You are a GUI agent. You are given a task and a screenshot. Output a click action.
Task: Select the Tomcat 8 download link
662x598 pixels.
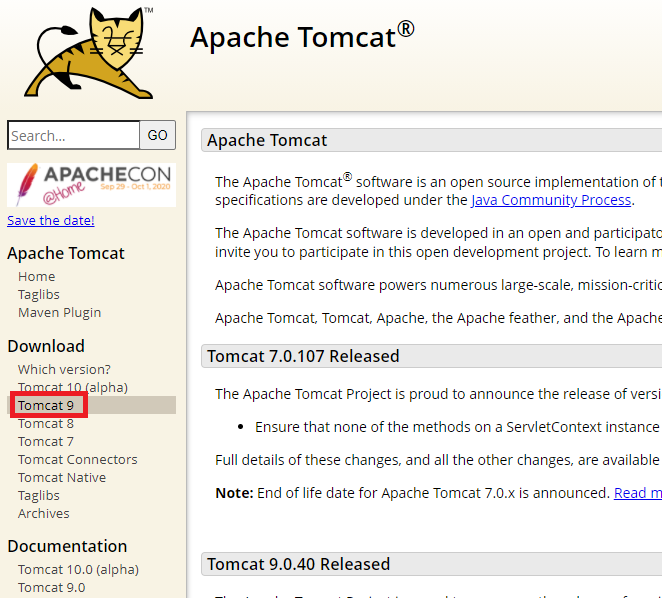pyautogui.click(x=46, y=424)
